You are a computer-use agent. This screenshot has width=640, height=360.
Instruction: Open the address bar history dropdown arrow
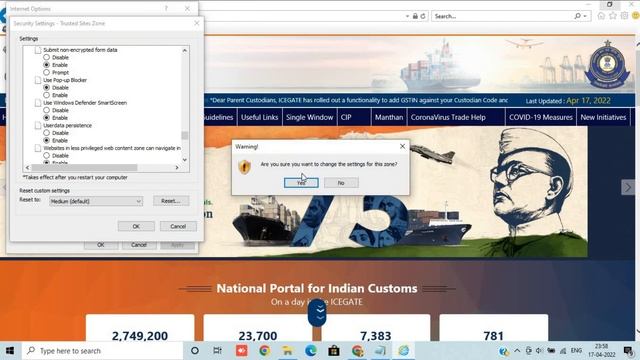click(407, 16)
